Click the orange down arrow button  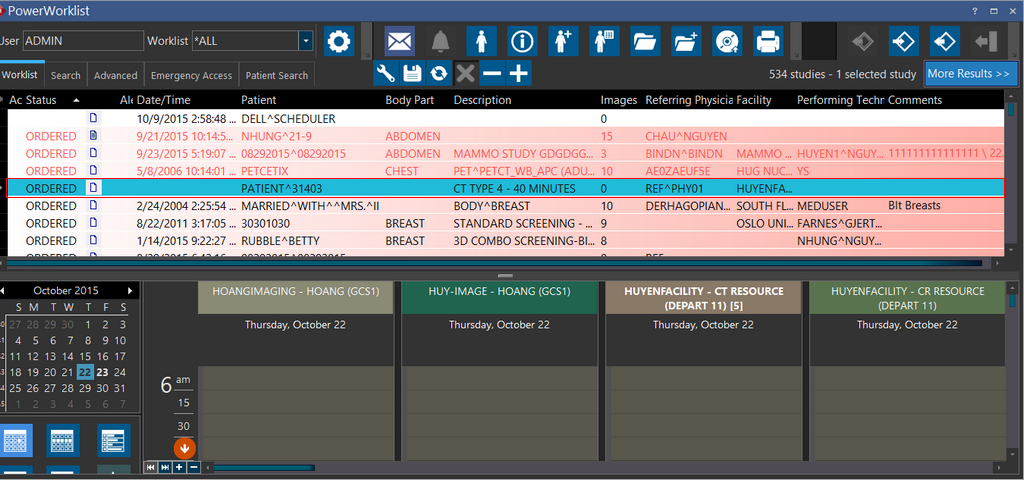coord(185,448)
